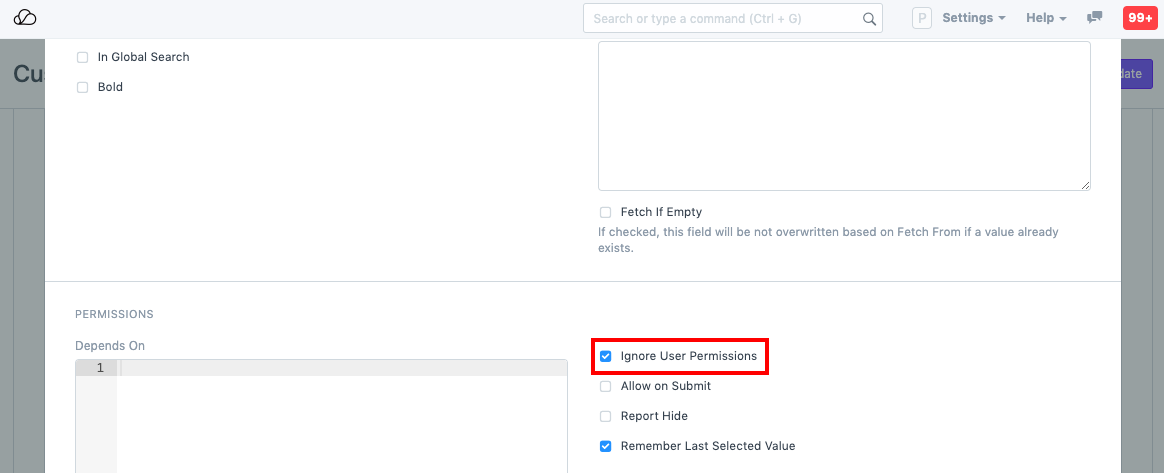Screen dimensions: 1164x473
Task: Enable the In Global Search checkbox
Action: (x=83, y=58)
